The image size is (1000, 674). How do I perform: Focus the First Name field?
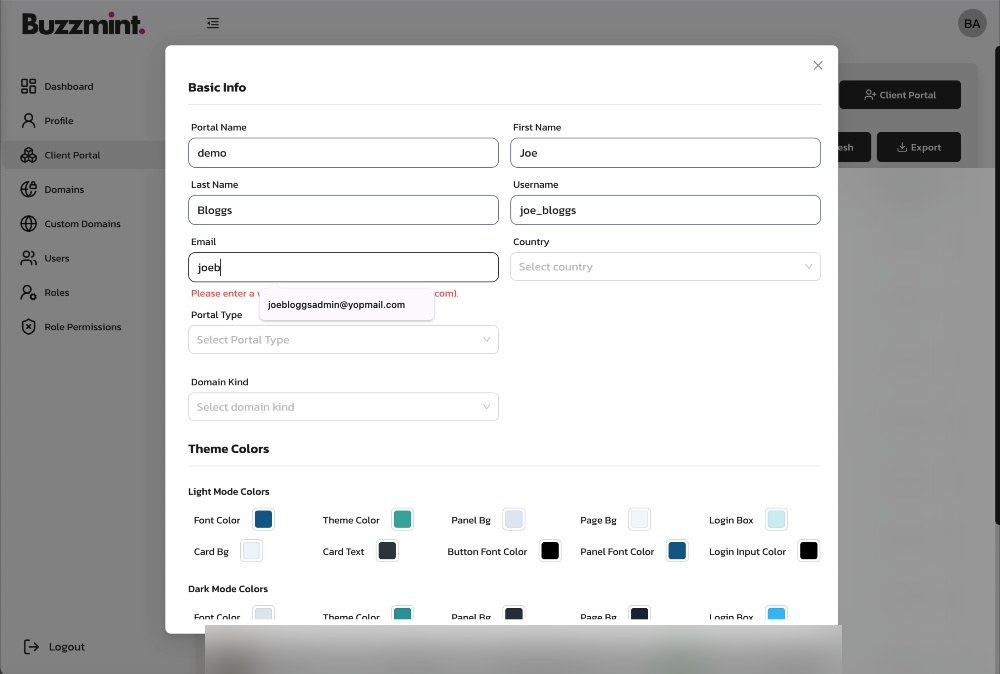pyautogui.click(x=665, y=153)
